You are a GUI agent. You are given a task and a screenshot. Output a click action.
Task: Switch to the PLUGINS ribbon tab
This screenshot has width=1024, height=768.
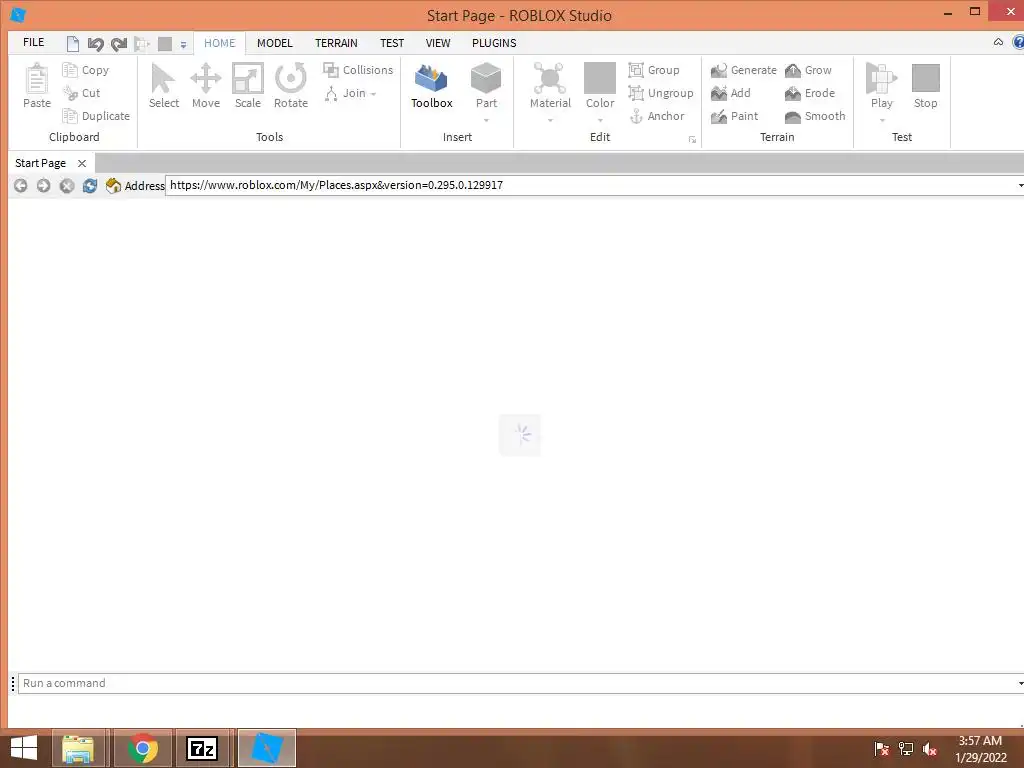(494, 43)
